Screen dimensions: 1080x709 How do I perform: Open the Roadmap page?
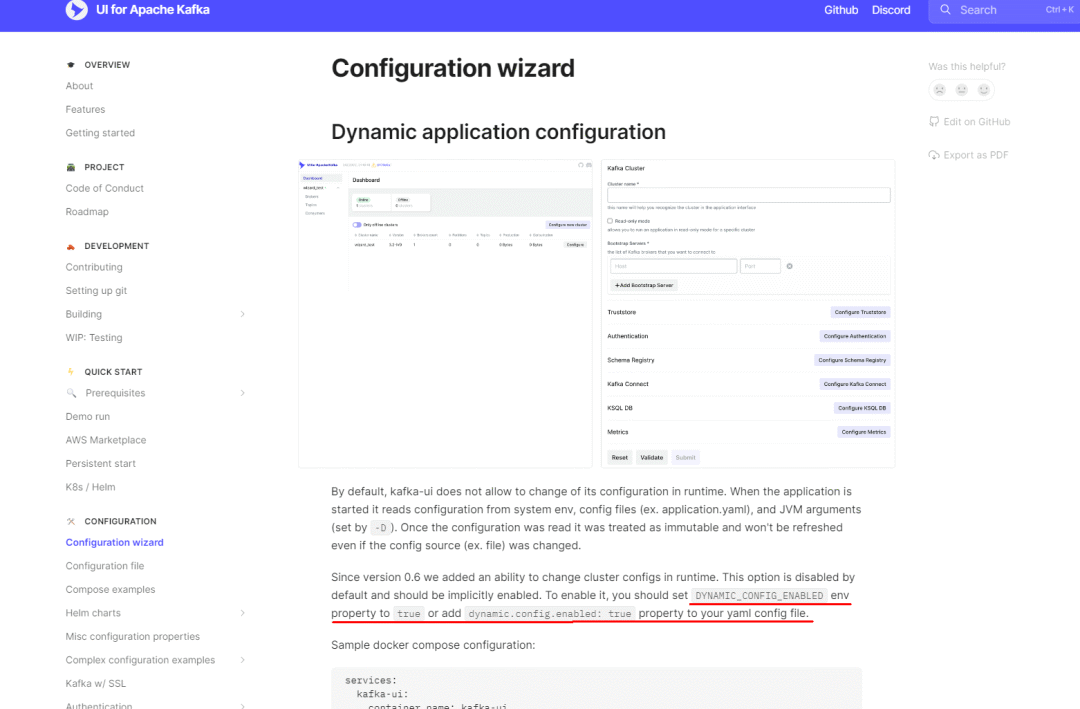(x=87, y=212)
